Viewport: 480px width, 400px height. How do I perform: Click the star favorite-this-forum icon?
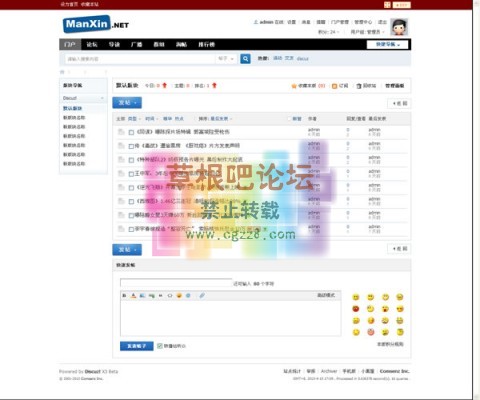point(294,86)
